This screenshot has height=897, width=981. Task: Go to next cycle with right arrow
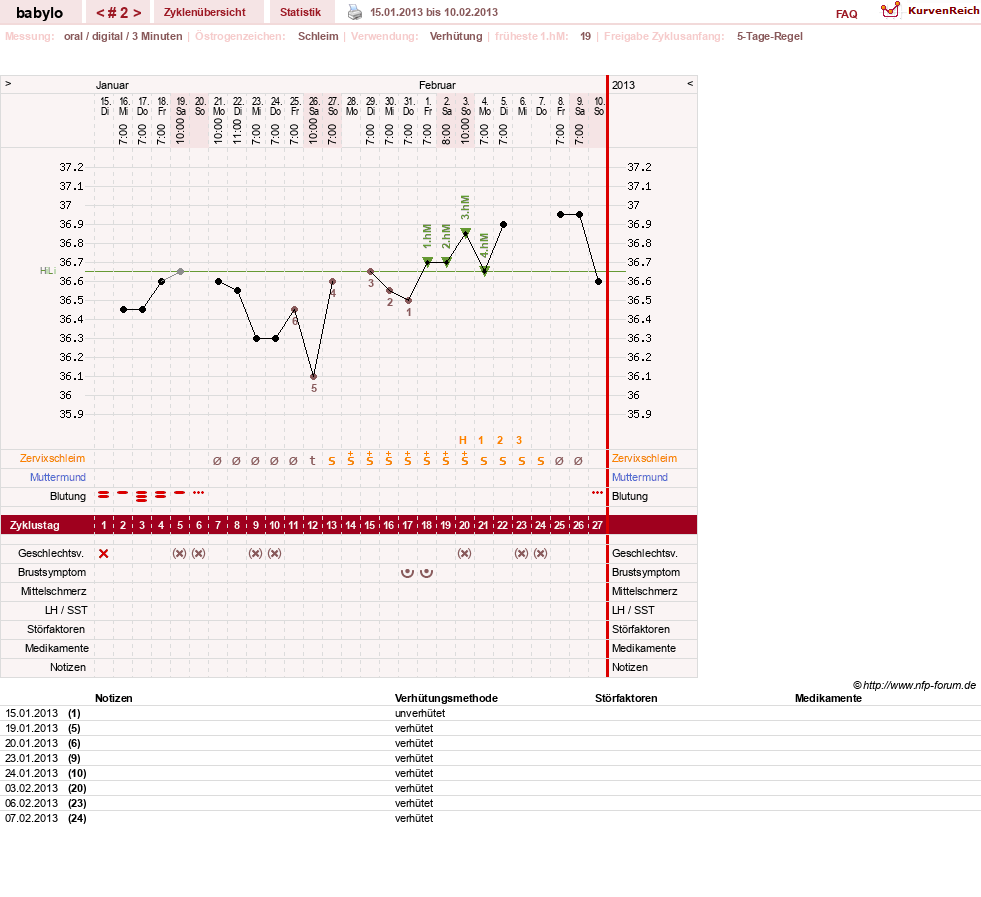[137, 13]
